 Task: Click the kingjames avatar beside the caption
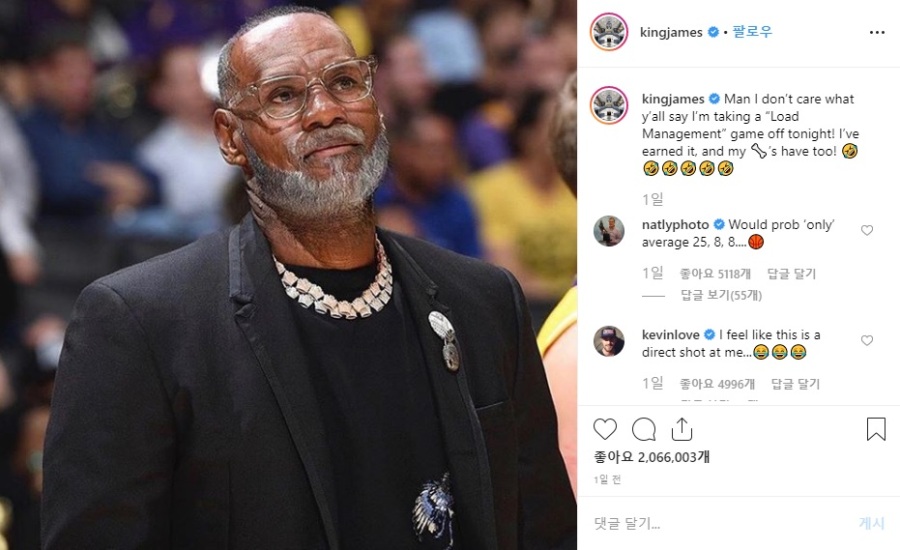click(x=609, y=106)
